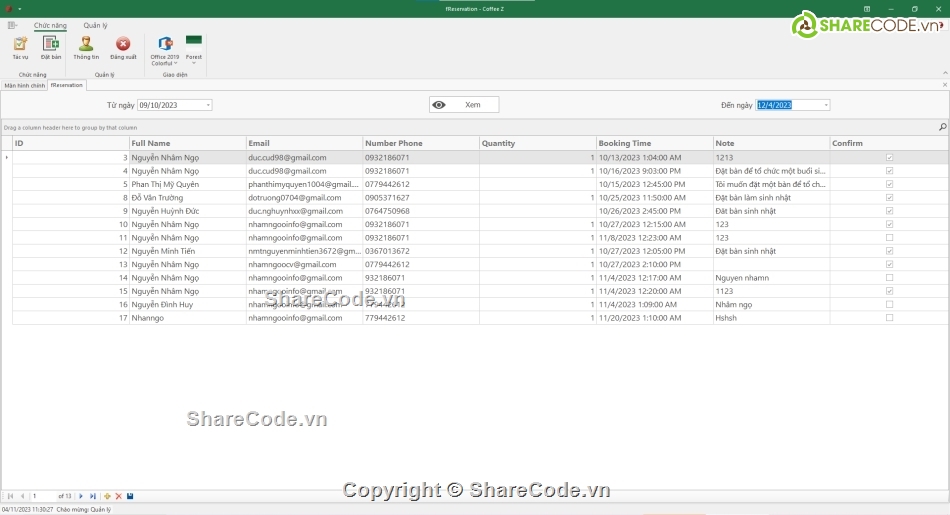Open Thông tin user info
950x515 pixels.
(x=86, y=46)
